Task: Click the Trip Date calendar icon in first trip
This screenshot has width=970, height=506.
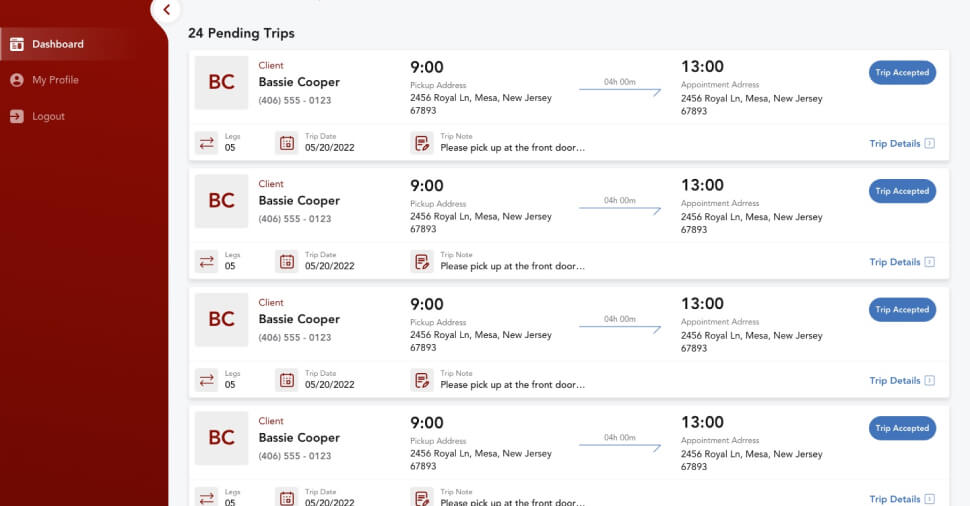Action: 287,143
